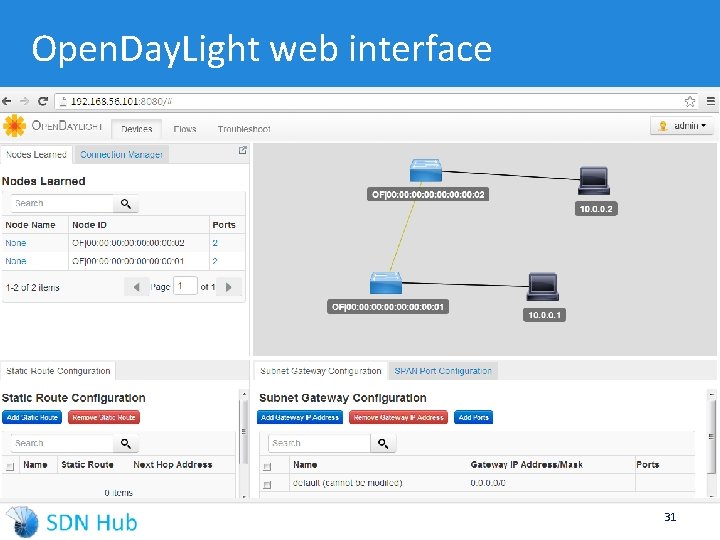
Task: Click the Ports header in Nodes Learned
Action: click(224, 225)
